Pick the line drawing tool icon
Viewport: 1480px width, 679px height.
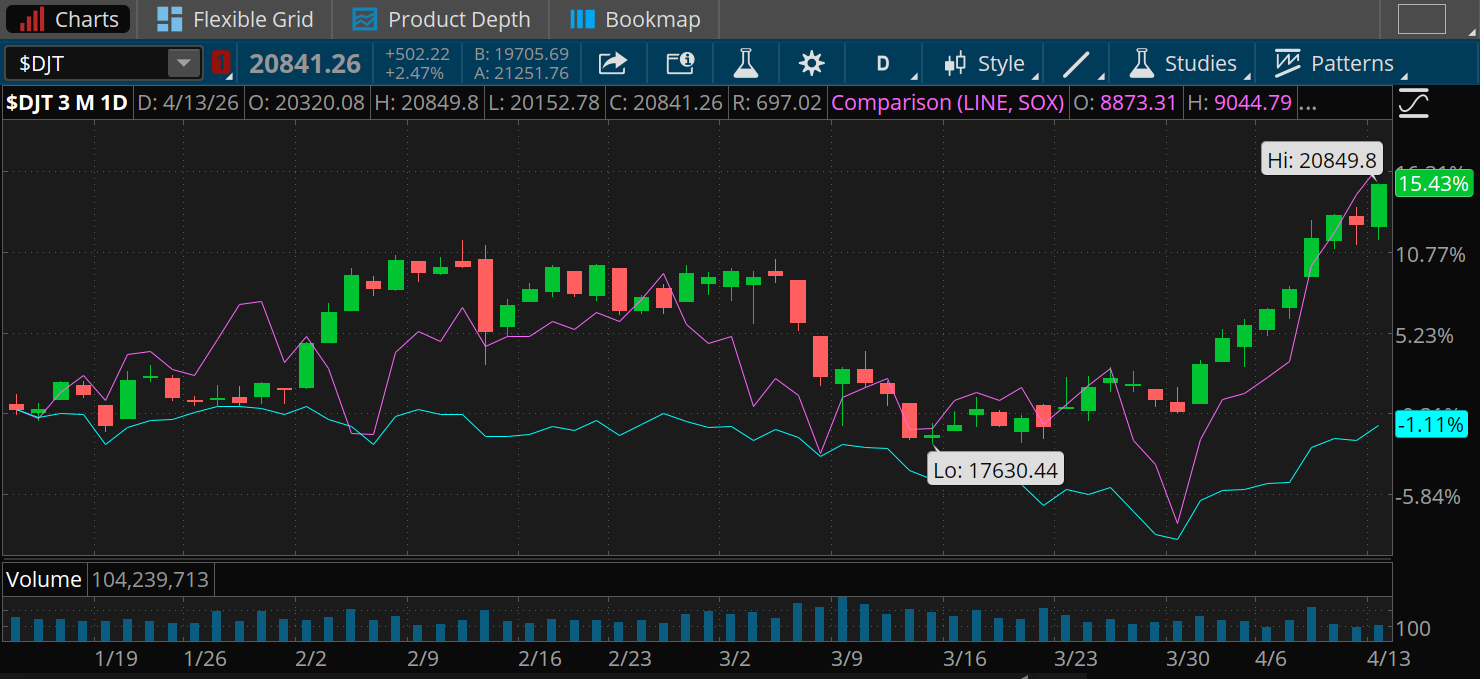(x=1076, y=62)
